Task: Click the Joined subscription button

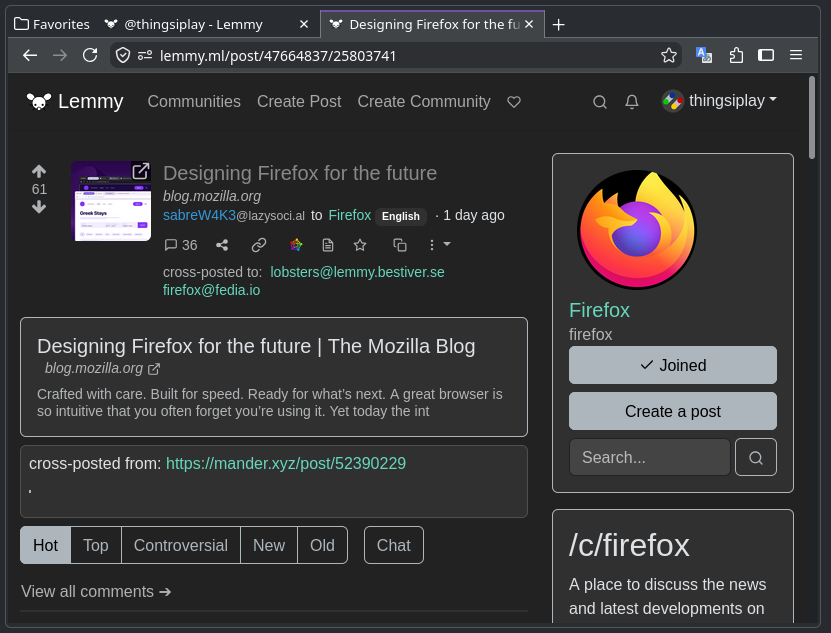Action: click(673, 365)
